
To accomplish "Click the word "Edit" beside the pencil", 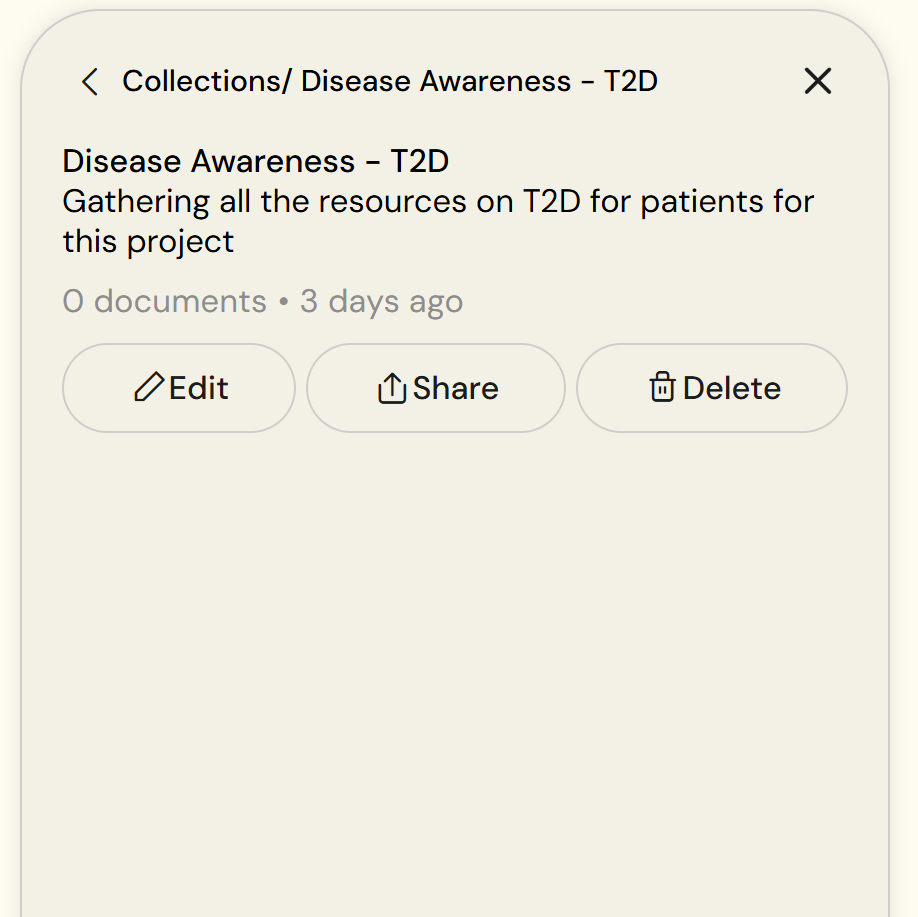I will (x=199, y=388).
